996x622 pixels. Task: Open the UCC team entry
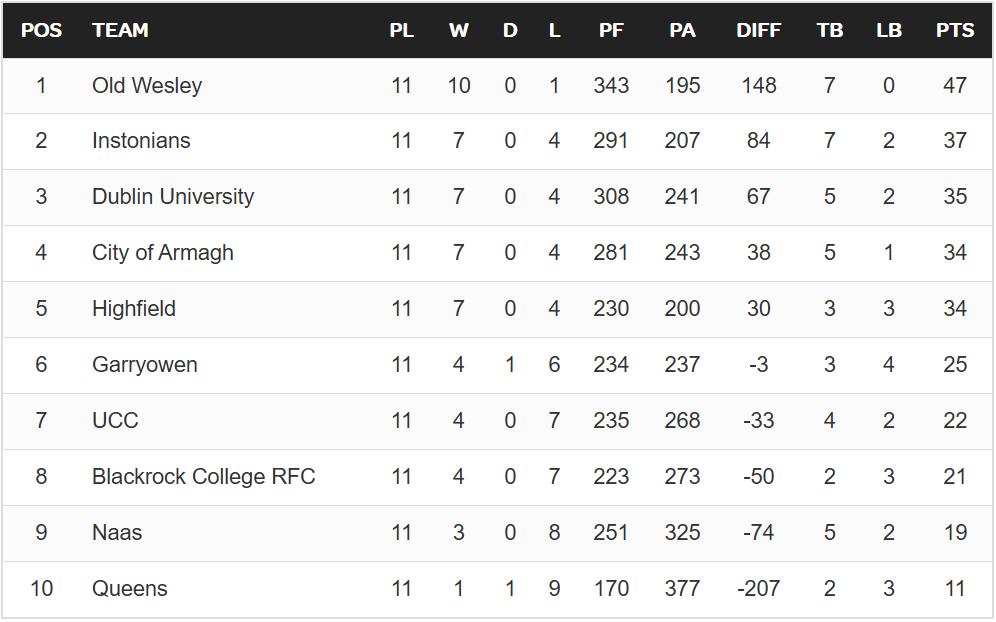pyautogui.click(x=115, y=421)
